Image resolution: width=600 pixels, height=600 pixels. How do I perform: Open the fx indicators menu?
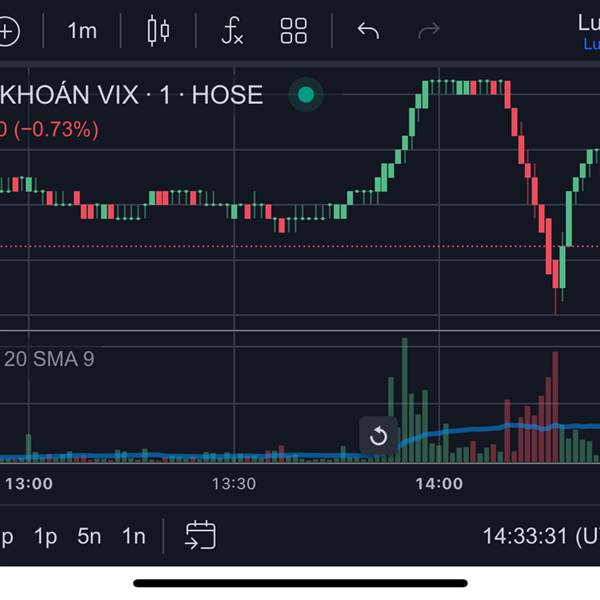click(x=232, y=31)
